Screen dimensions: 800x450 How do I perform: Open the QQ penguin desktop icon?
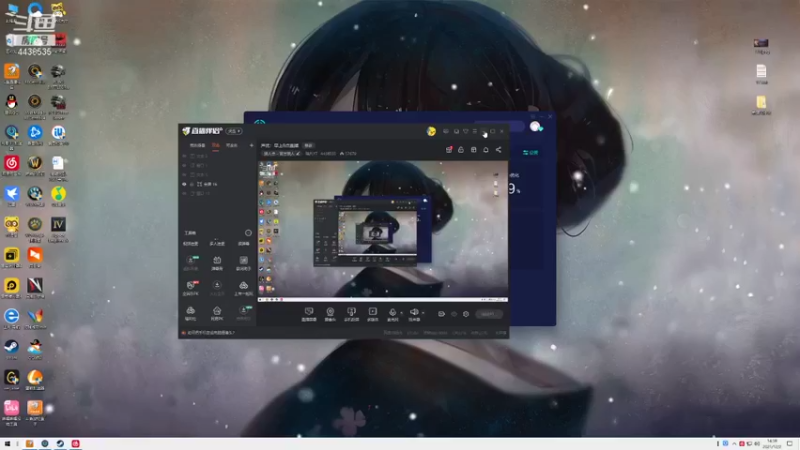tap(11, 104)
